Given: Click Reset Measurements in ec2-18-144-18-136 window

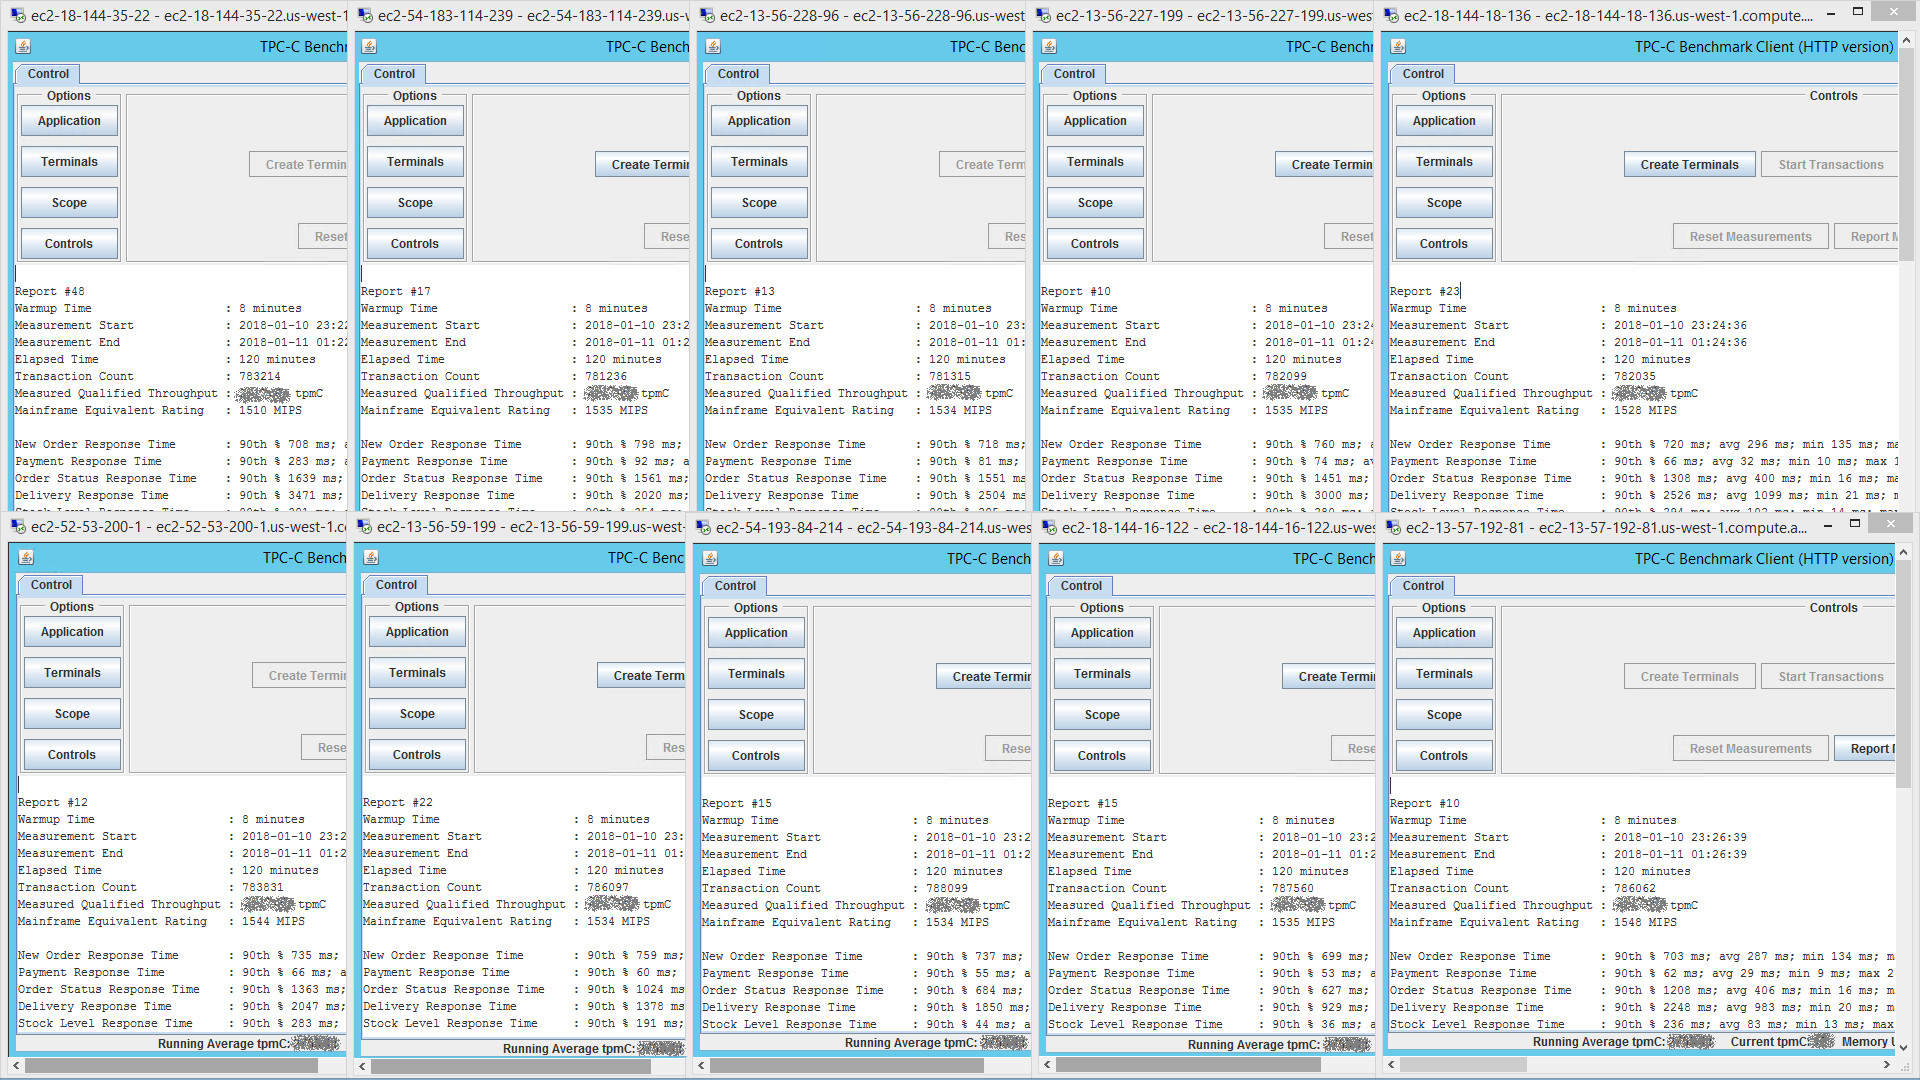Looking at the screenshot, I should [x=1750, y=237].
